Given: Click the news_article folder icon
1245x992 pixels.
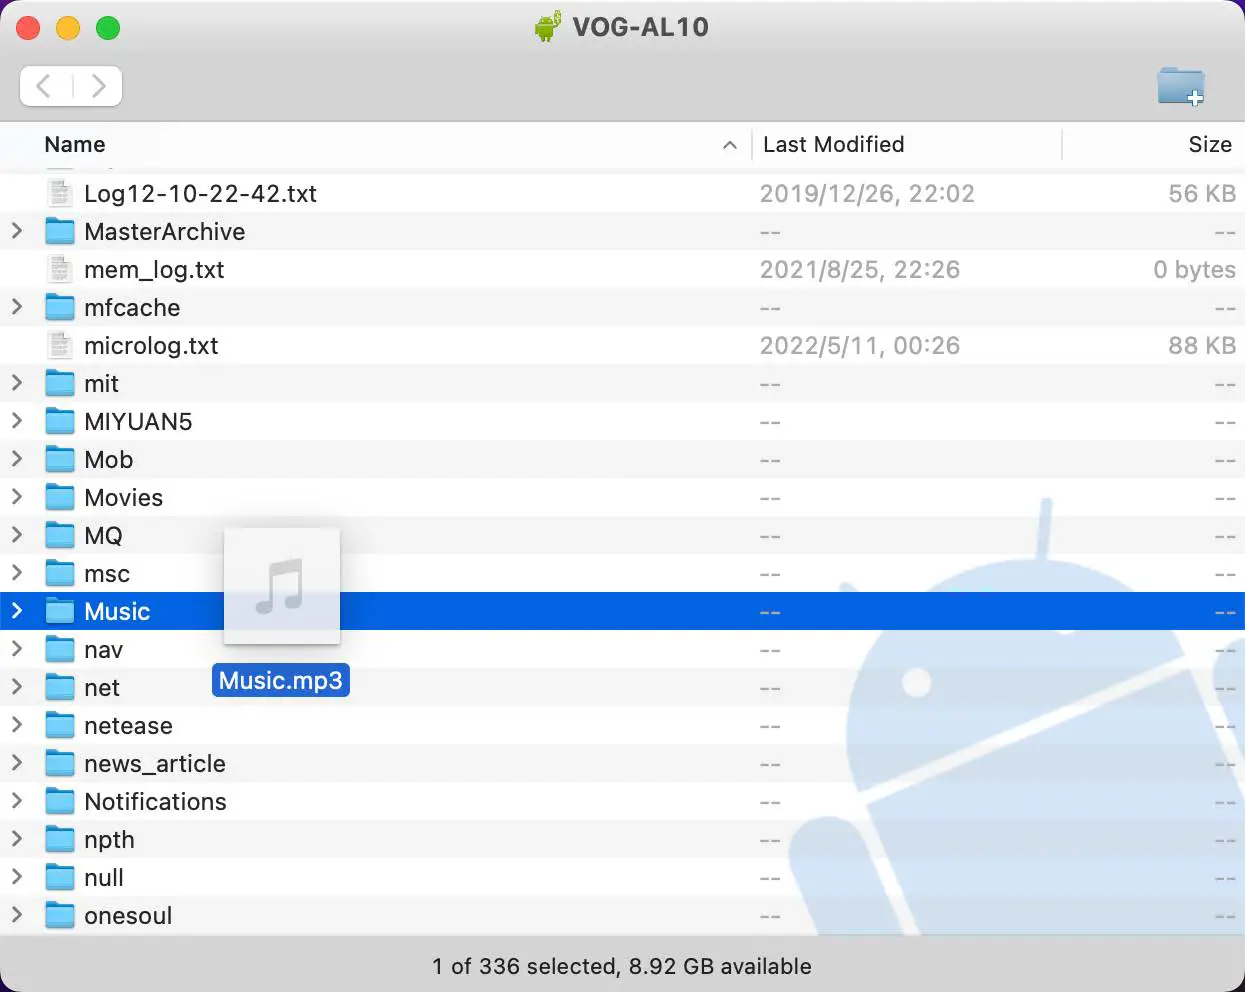Looking at the screenshot, I should coord(60,763).
